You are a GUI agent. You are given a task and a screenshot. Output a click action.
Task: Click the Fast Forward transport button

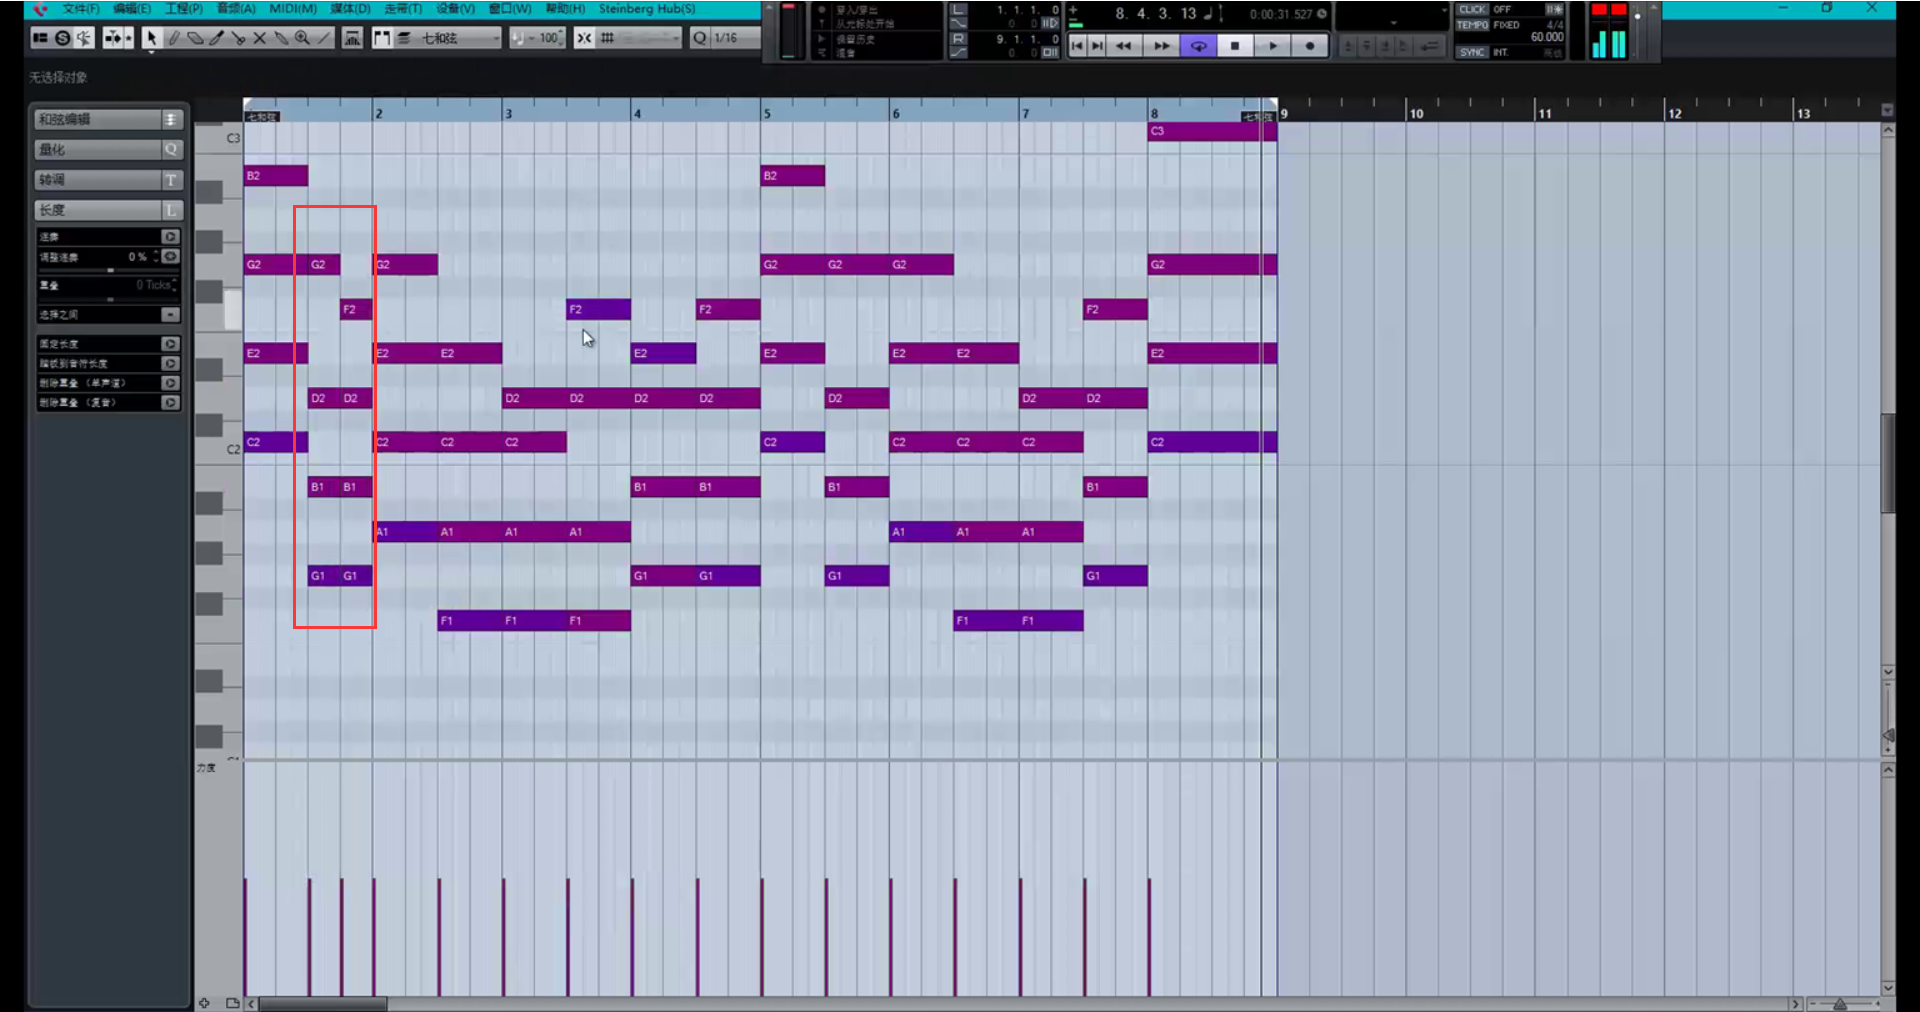point(1161,46)
